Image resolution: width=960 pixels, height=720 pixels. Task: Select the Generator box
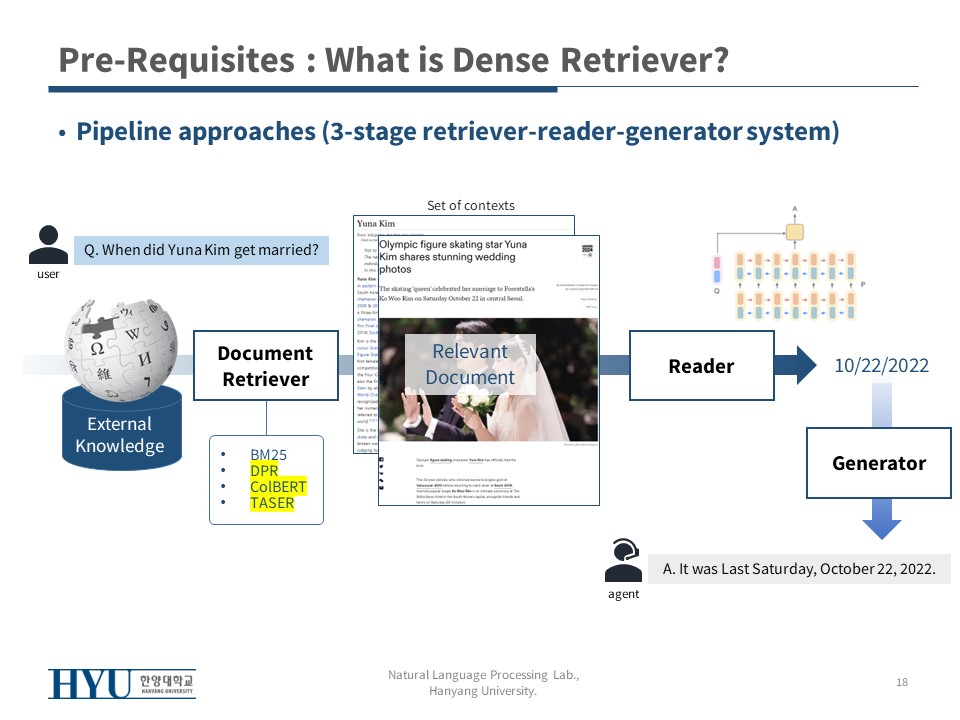point(880,463)
